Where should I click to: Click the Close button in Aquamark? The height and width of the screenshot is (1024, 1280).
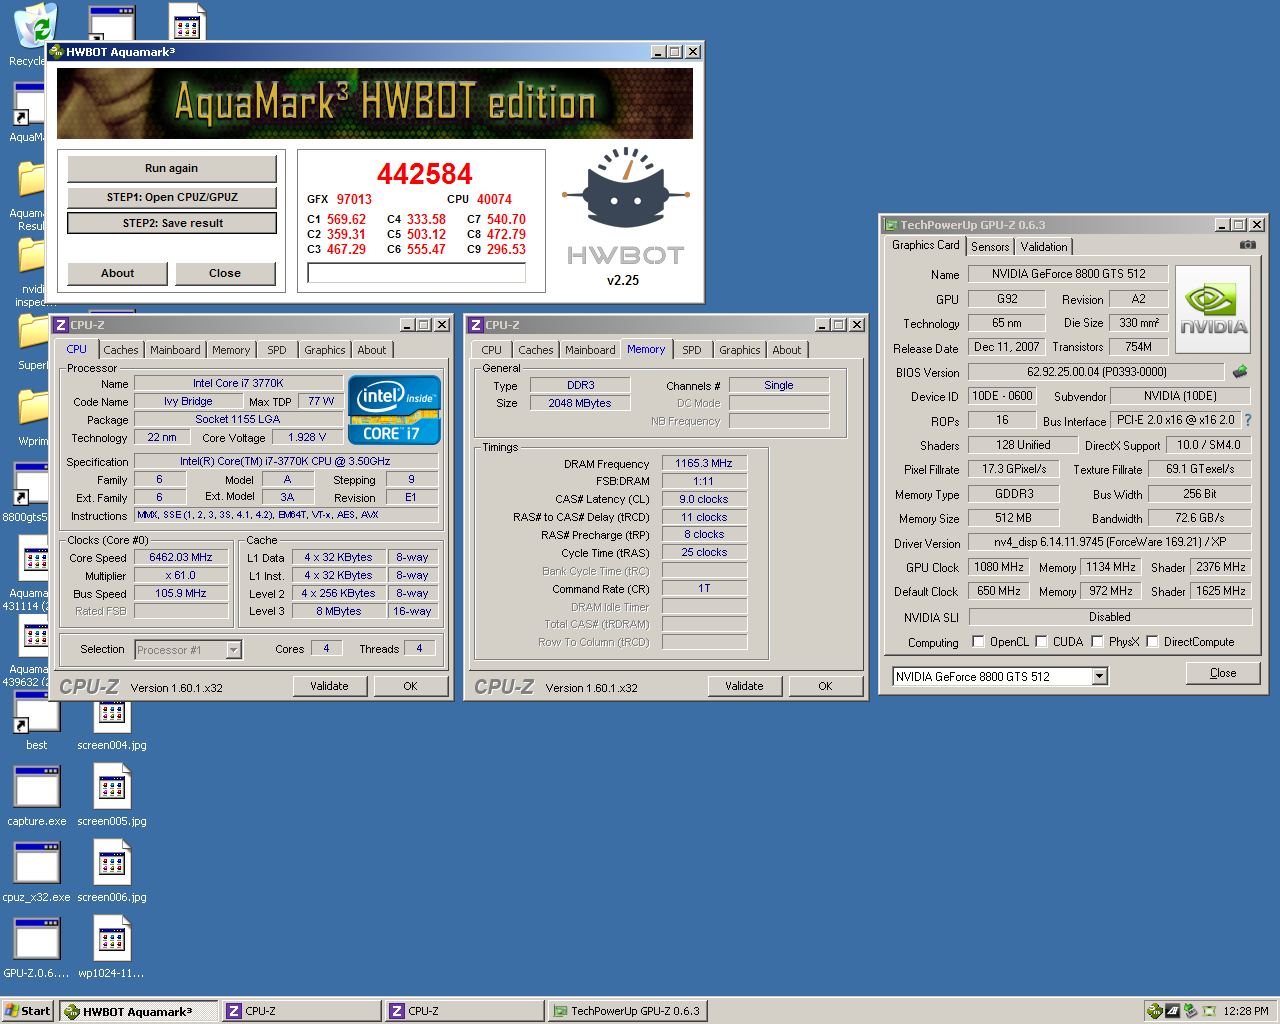[x=225, y=273]
